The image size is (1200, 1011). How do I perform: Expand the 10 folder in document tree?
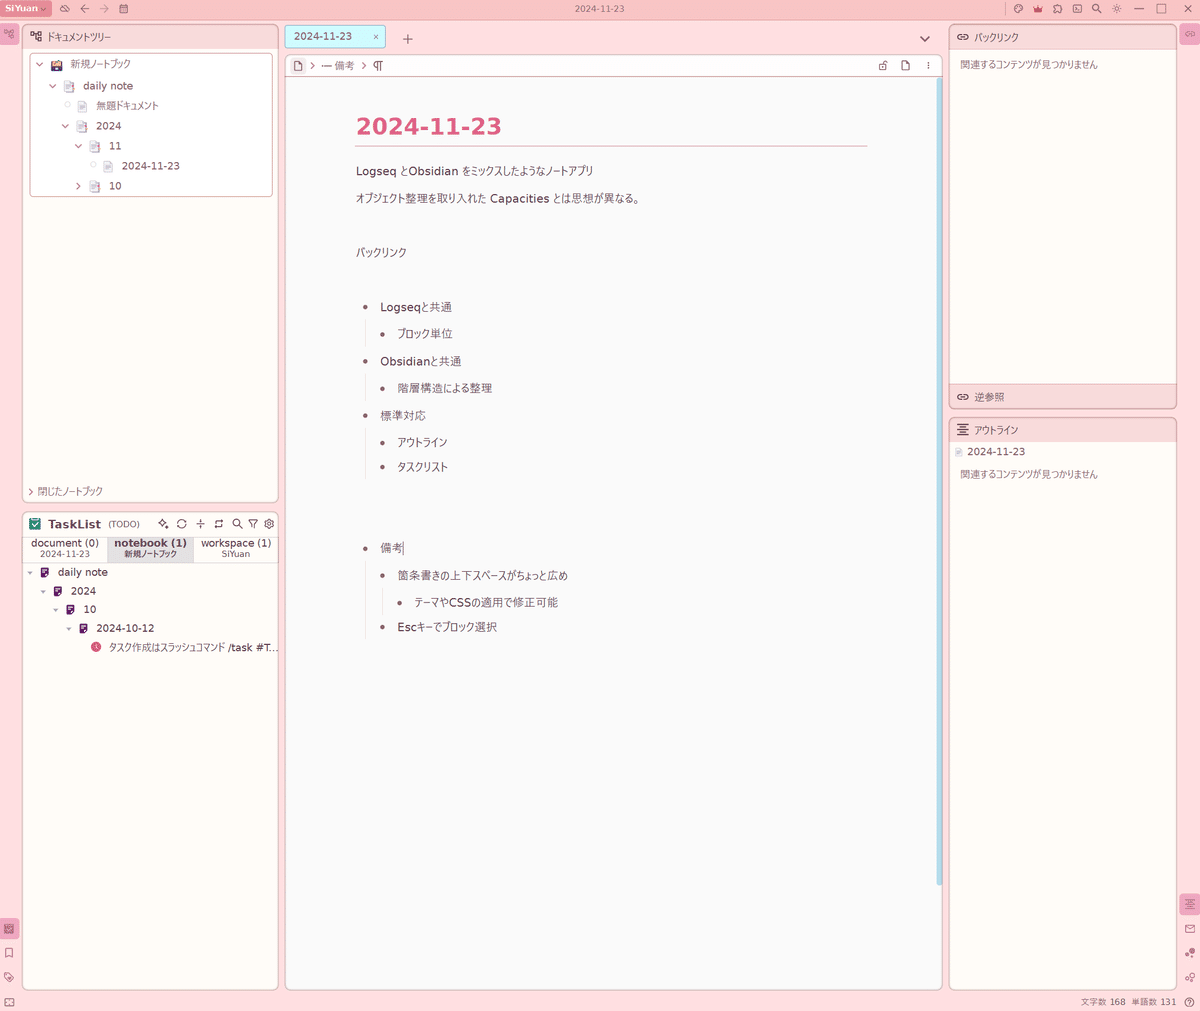click(x=79, y=186)
